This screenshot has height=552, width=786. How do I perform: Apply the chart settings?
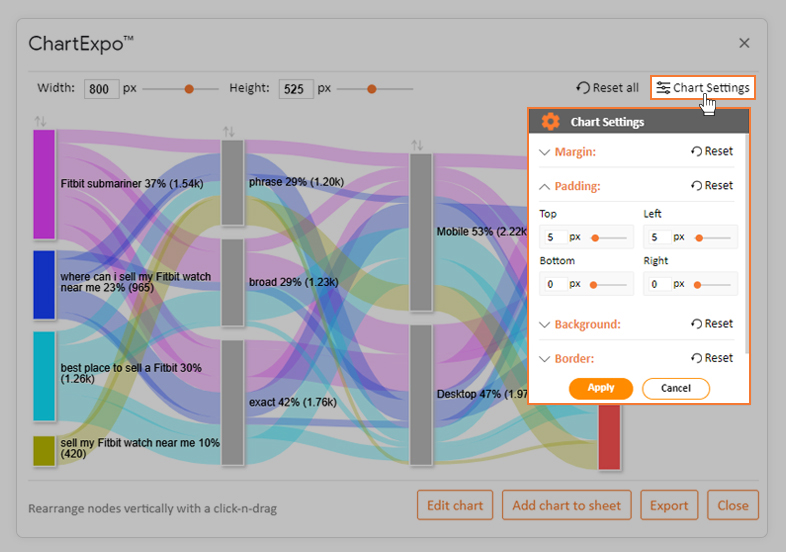point(601,388)
